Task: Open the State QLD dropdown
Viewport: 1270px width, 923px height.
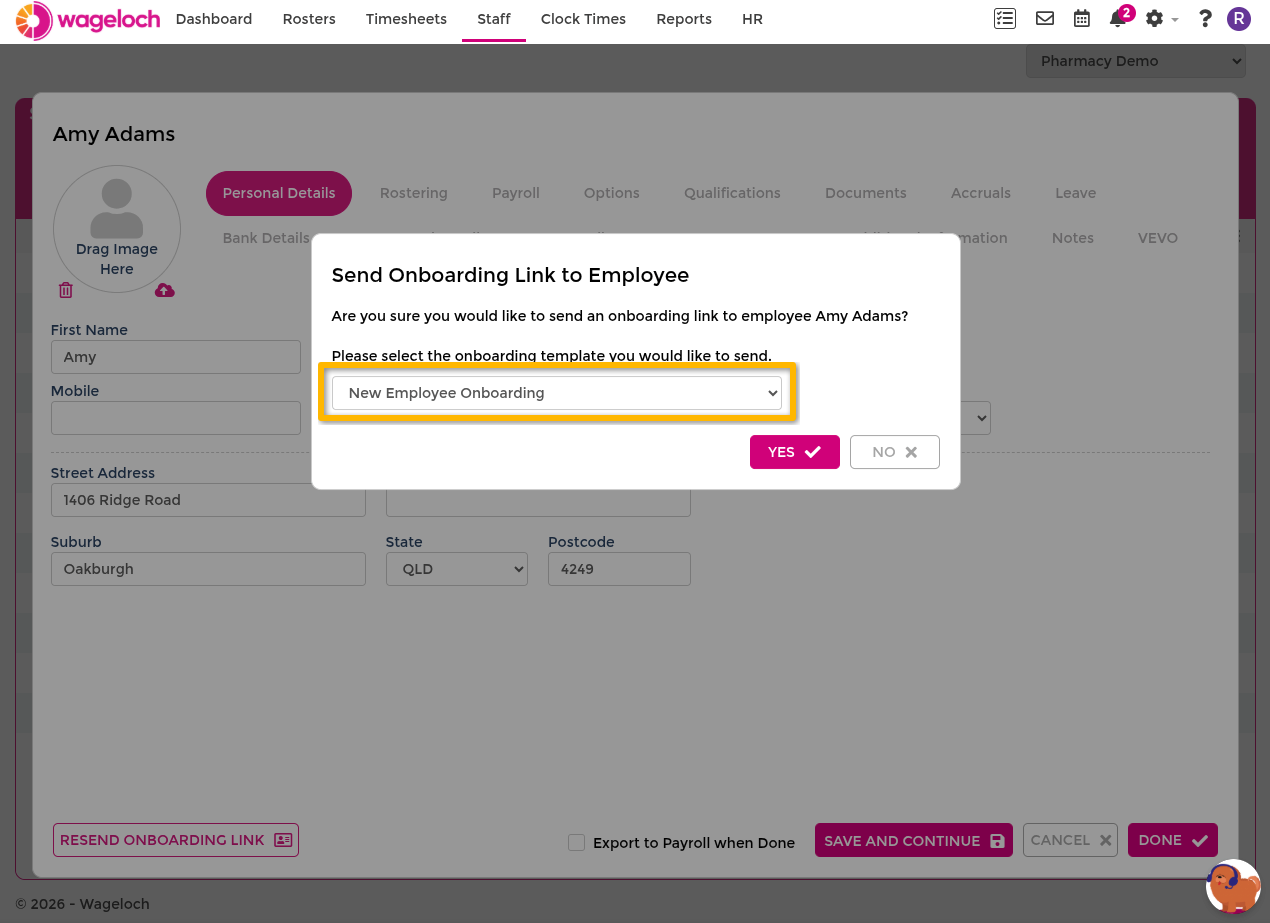Action: point(457,569)
